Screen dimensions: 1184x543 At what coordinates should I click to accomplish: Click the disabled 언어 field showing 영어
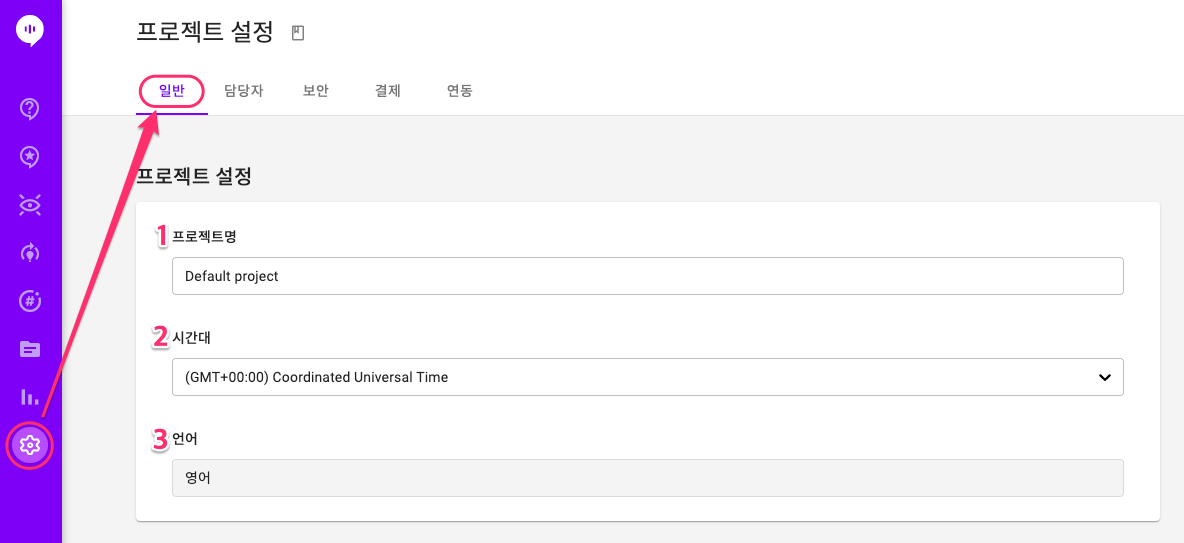[x=648, y=478]
